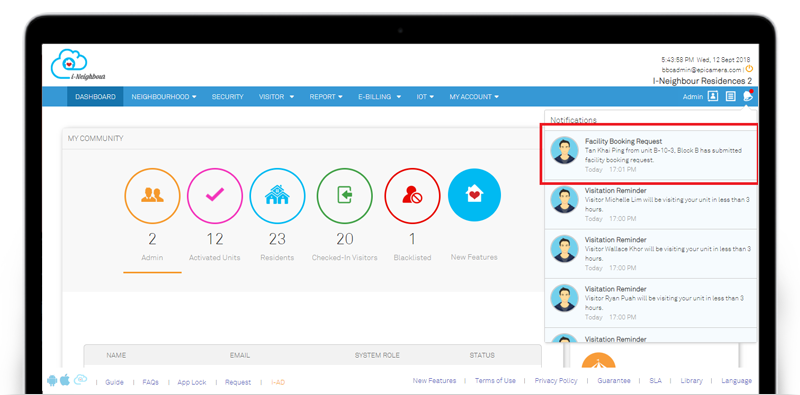Select the pink Activated Units checkmark icon
The height and width of the screenshot is (395, 800).
[215, 196]
